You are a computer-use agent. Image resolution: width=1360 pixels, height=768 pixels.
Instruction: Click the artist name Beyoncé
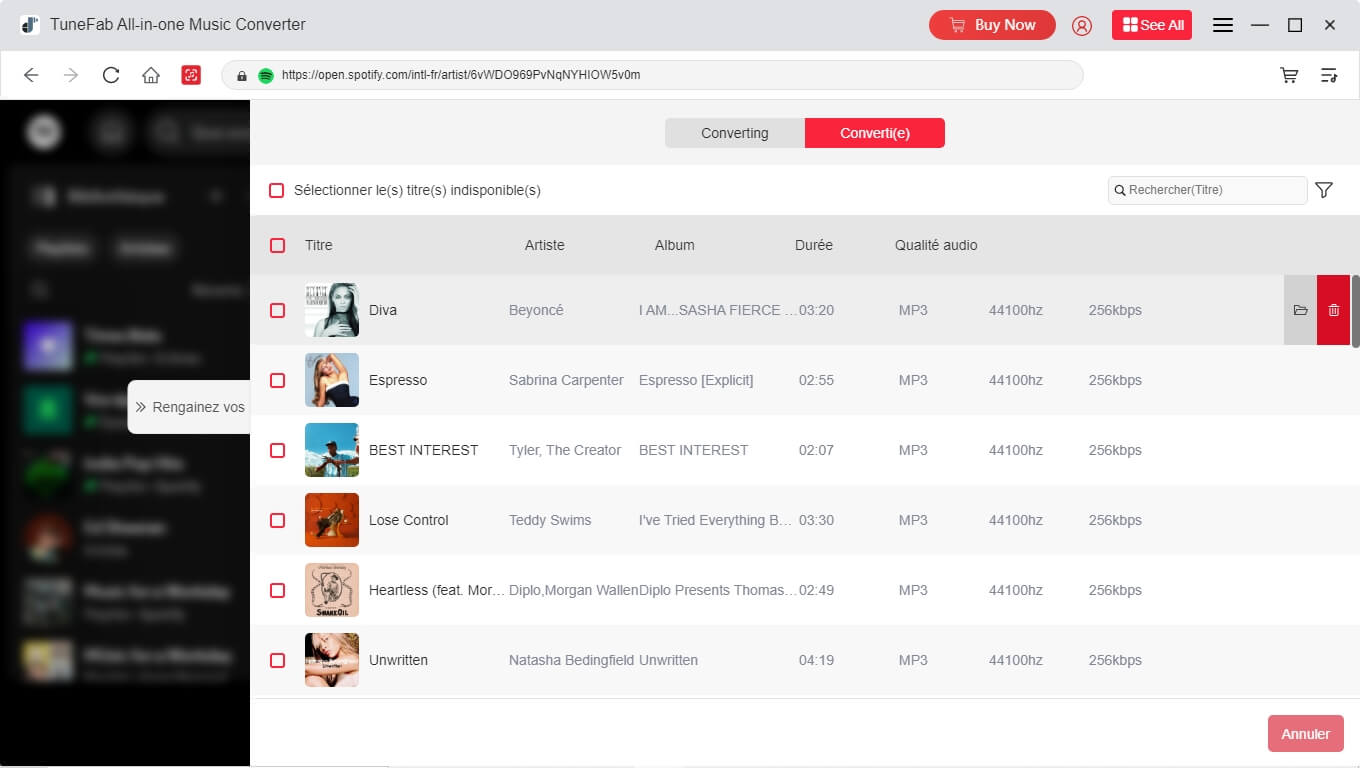click(x=536, y=310)
